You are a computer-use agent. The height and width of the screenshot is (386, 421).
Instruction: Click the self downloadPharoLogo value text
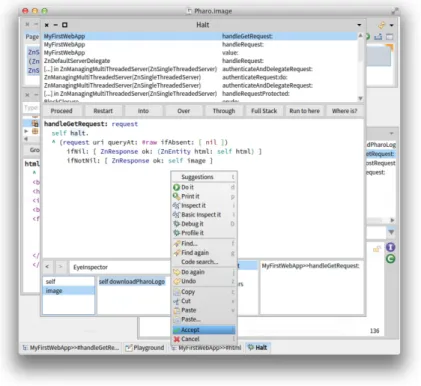(132, 282)
